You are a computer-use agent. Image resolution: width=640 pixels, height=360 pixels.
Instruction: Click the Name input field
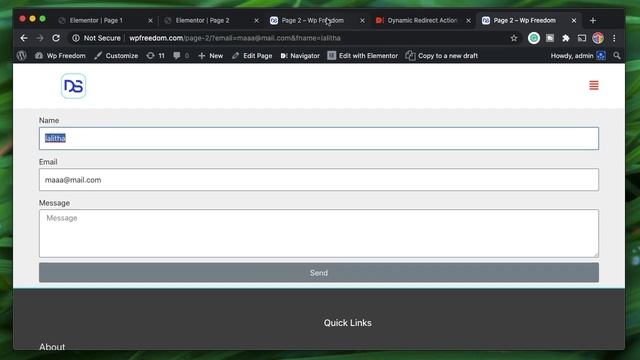click(x=319, y=138)
